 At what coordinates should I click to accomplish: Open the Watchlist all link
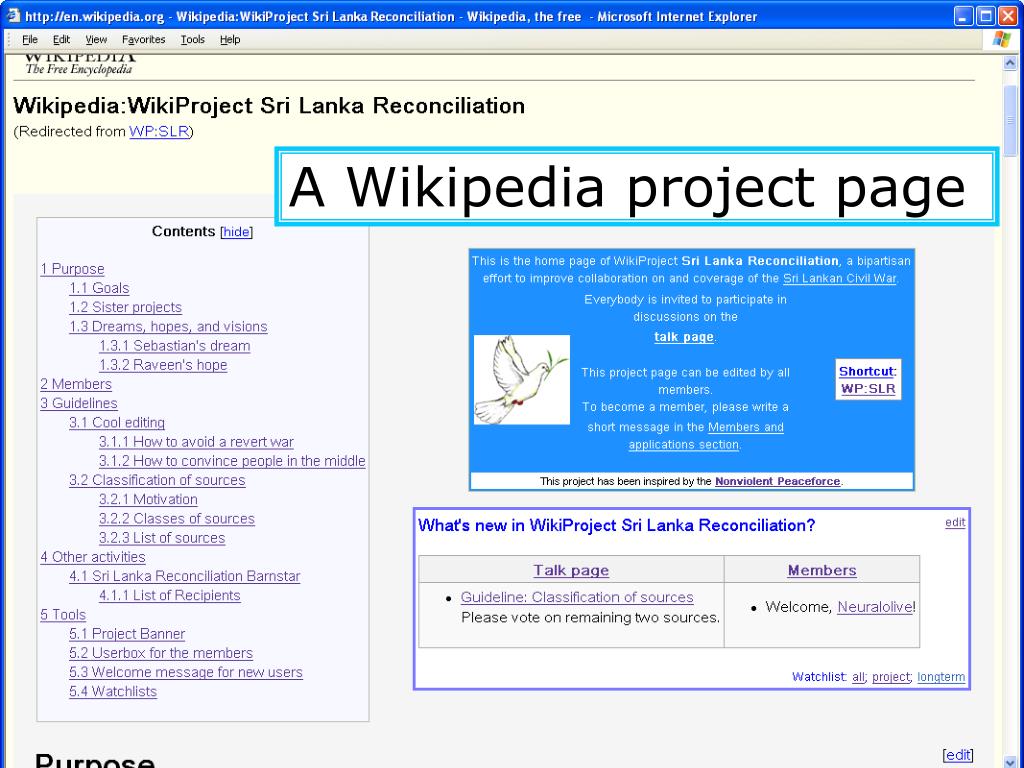(858, 677)
